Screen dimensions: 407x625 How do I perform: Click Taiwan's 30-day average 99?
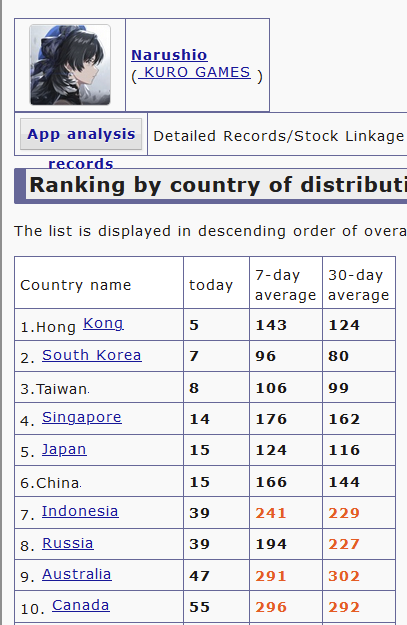pyautogui.click(x=338, y=388)
